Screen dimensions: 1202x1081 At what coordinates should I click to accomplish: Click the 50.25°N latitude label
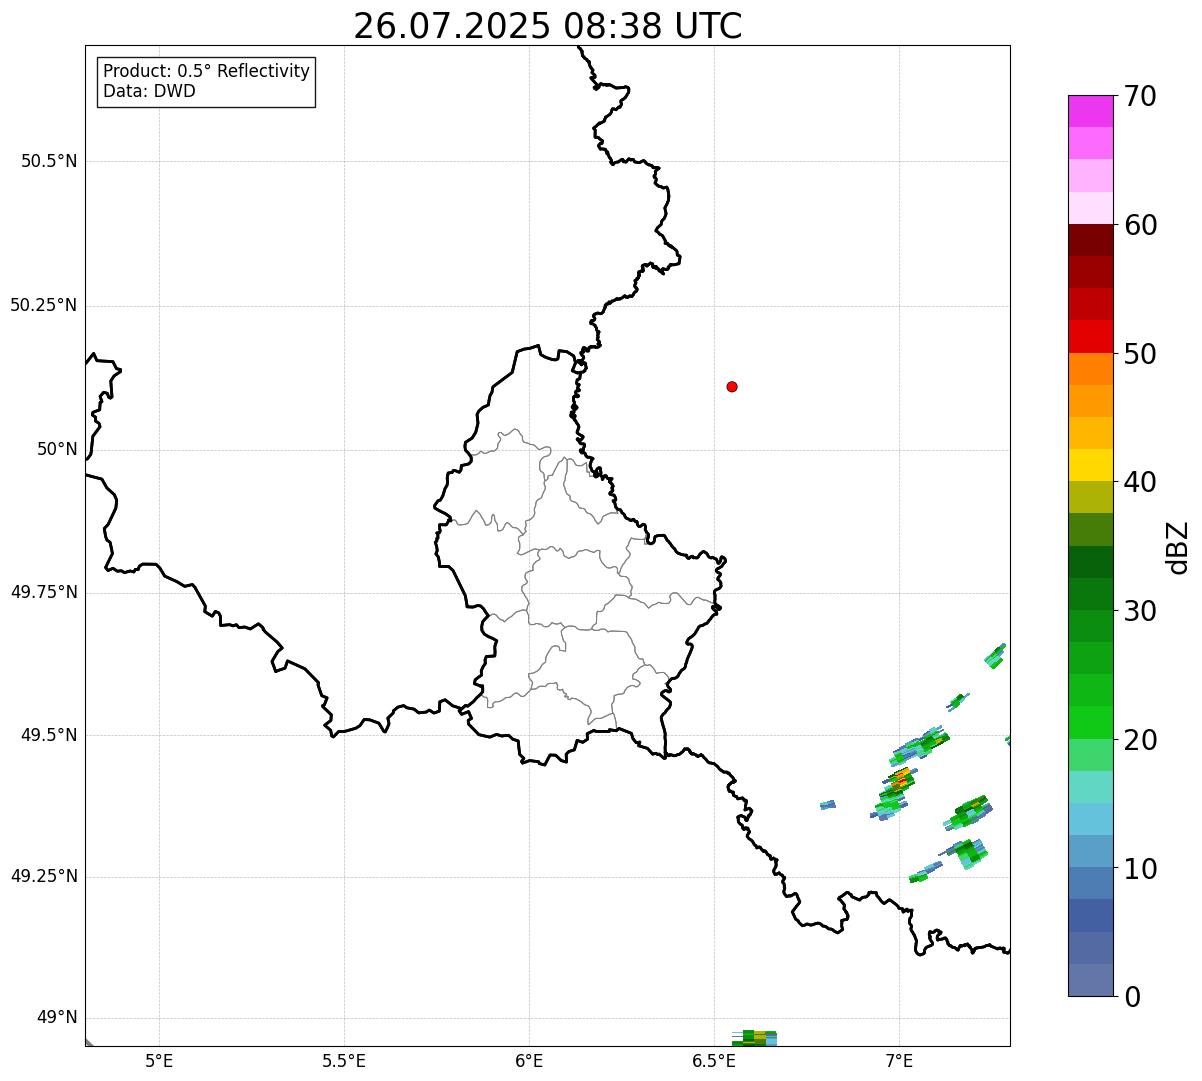(x=44, y=305)
